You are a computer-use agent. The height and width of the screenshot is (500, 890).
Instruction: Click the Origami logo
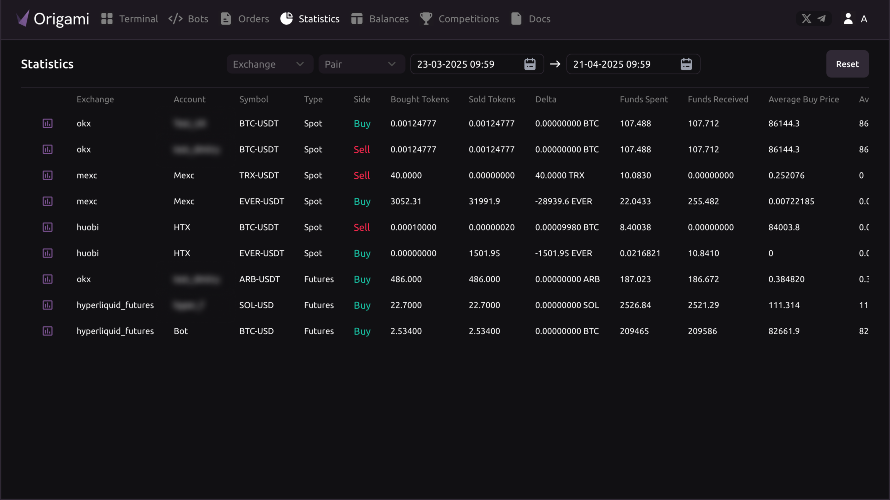pos(53,19)
